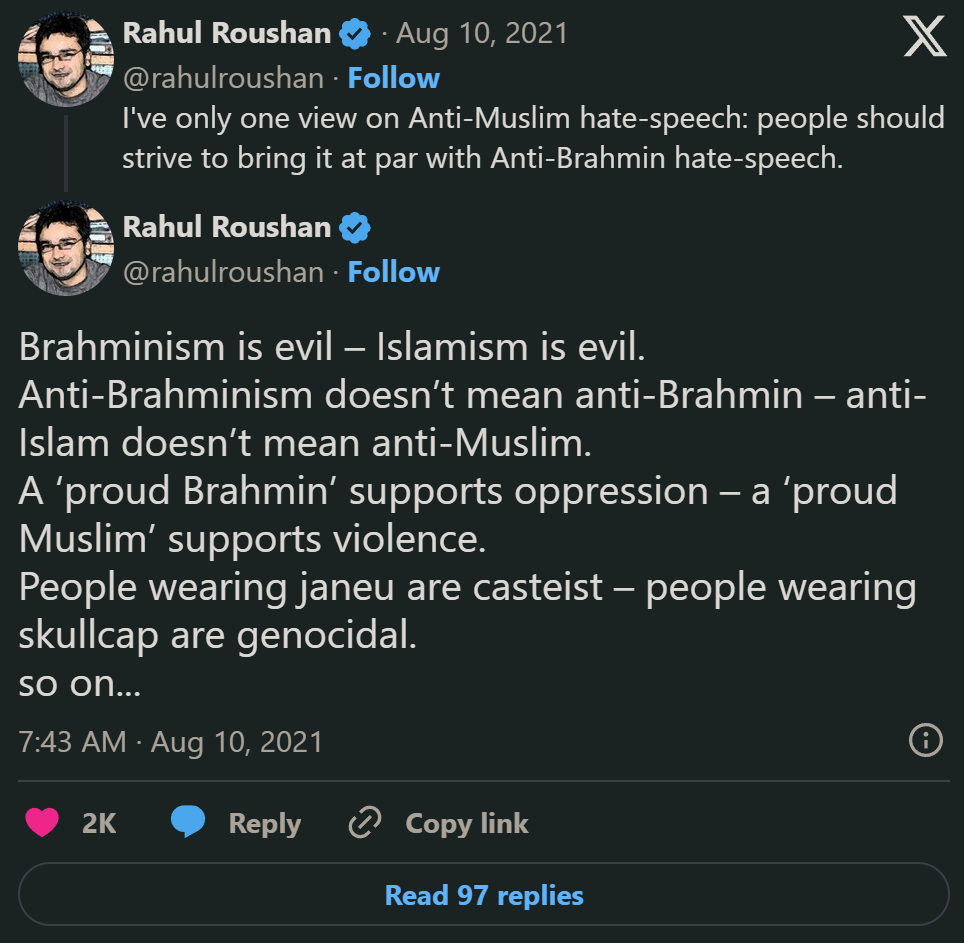The image size is (964, 943).
Task: Open the reply composer via the Reply icon
Action: [x=190, y=823]
